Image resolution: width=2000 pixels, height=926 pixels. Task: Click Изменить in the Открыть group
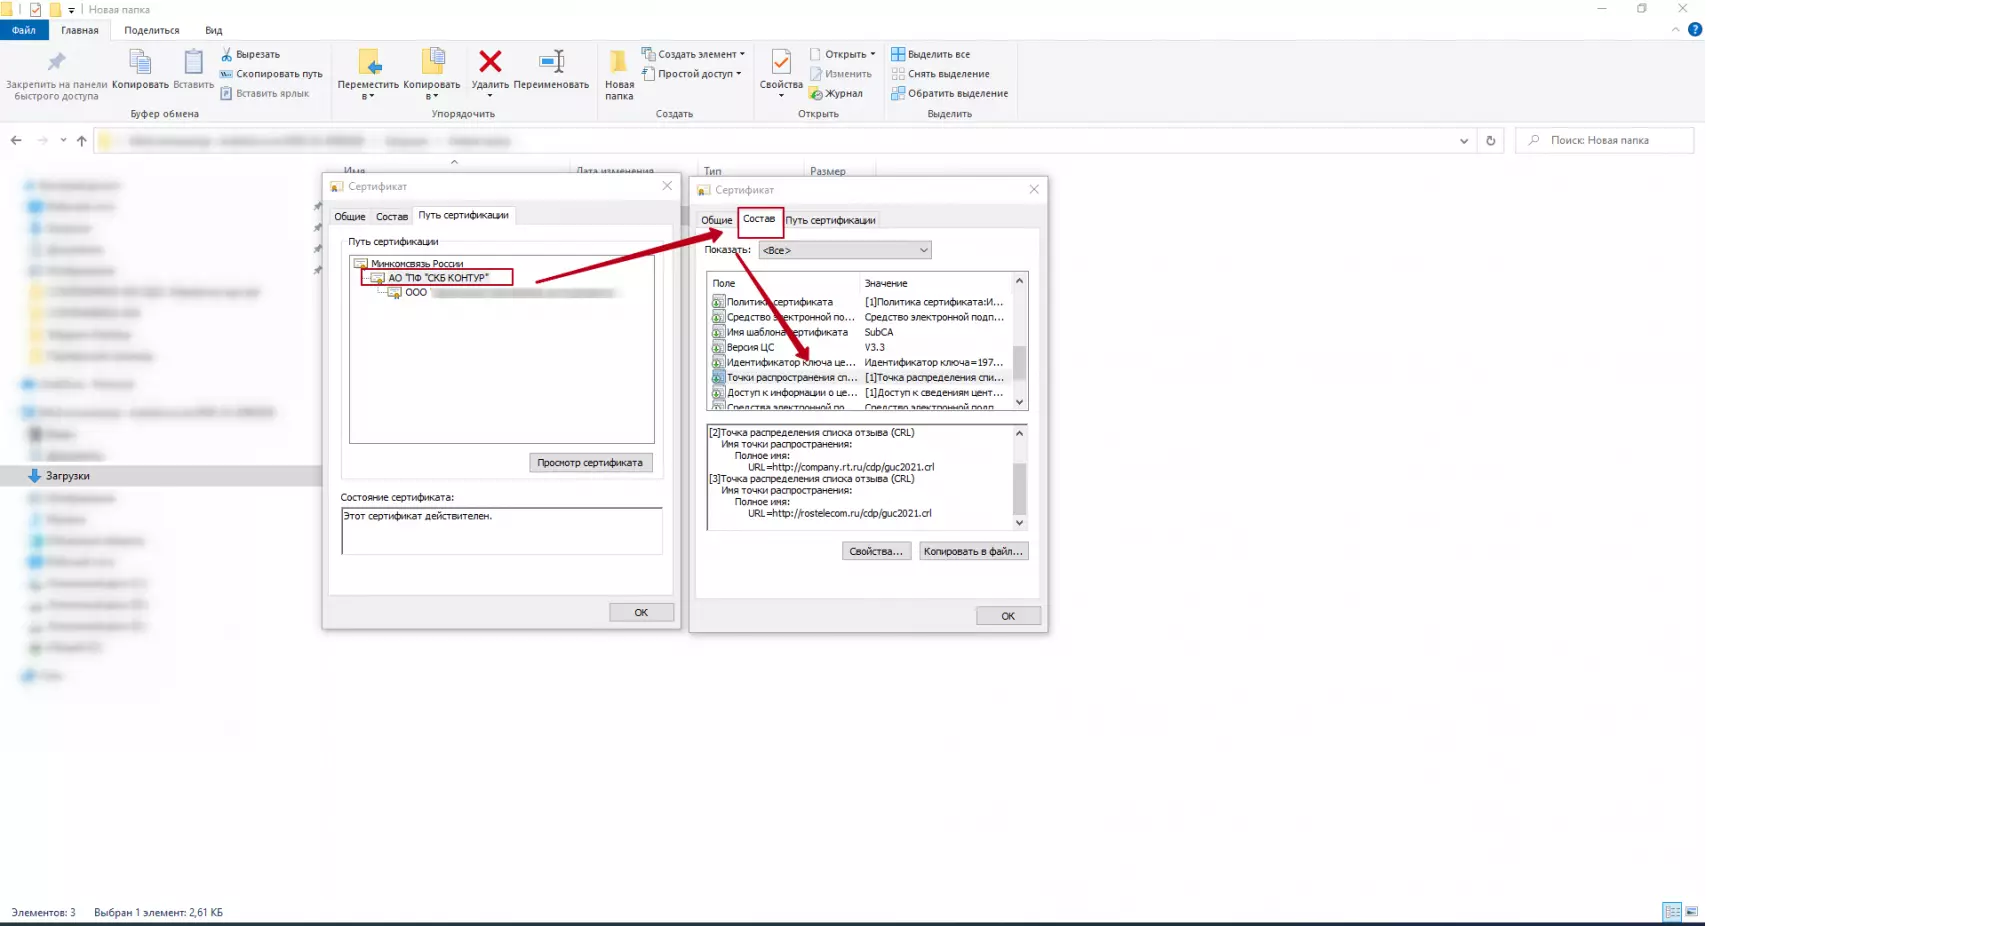click(x=841, y=74)
